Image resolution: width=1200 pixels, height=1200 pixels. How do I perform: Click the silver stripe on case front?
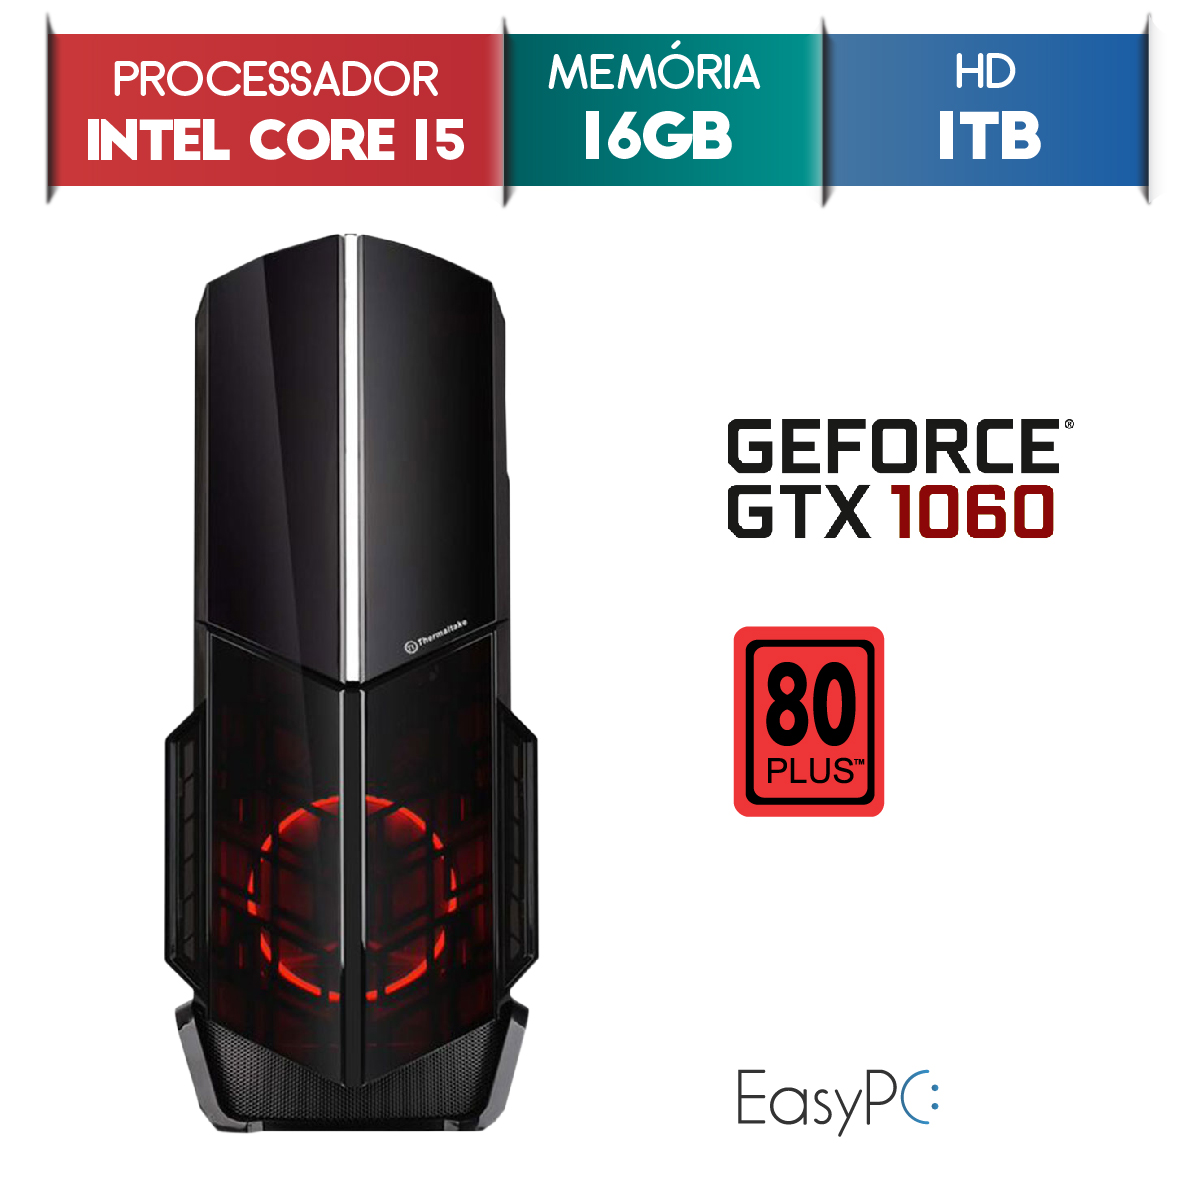pyautogui.click(x=350, y=458)
